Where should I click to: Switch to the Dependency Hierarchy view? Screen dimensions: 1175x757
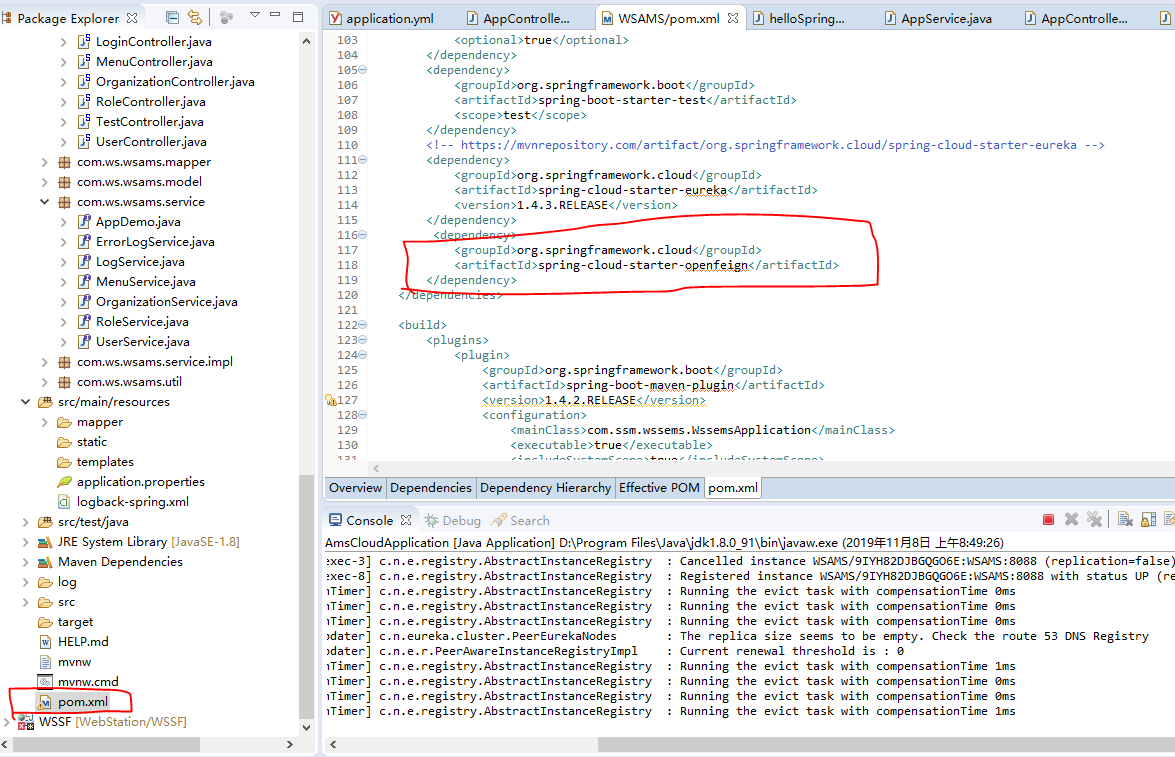pyautogui.click(x=545, y=487)
